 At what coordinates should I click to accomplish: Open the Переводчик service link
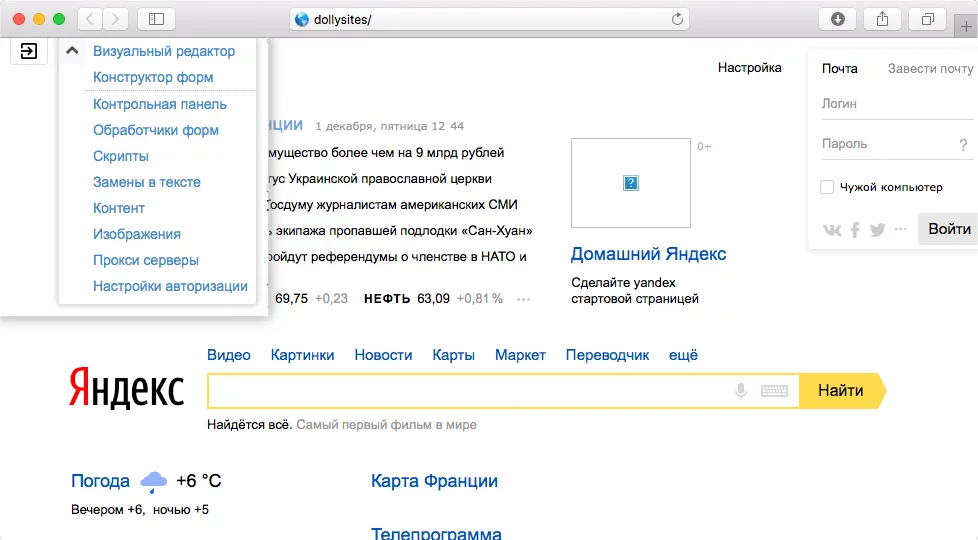(x=608, y=355)
